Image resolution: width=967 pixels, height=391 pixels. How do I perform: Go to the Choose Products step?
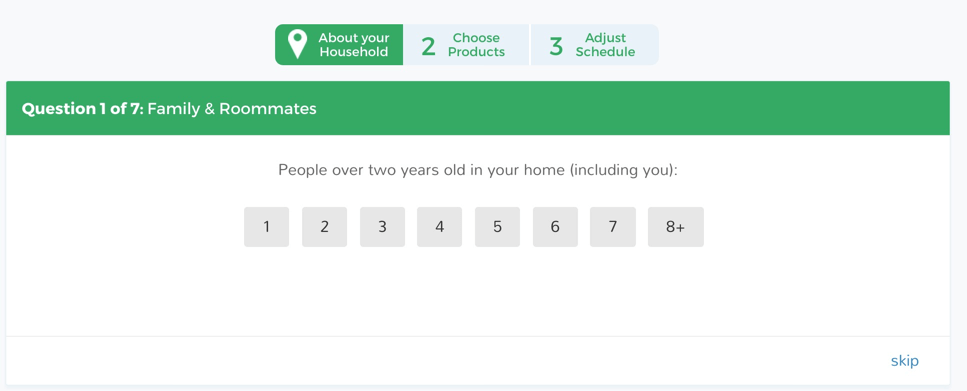[466, 44]
